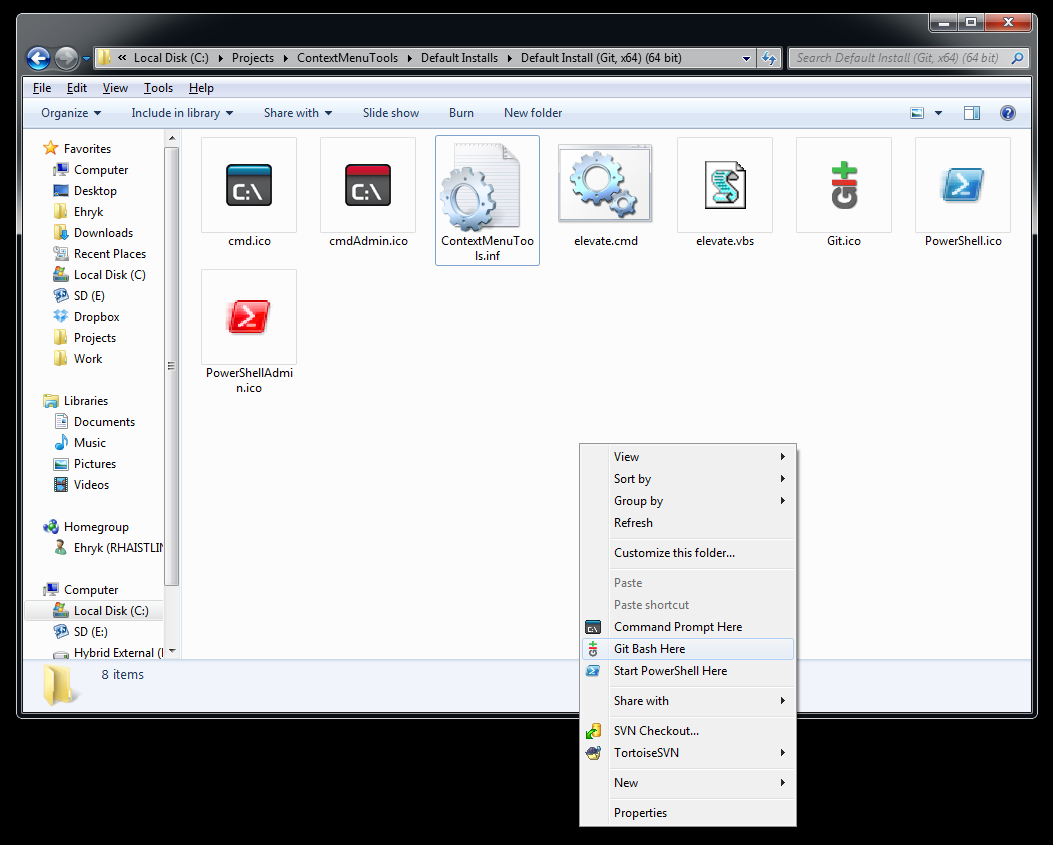Screen dimensions: 1053x845
Task: Open the Include in library dropdown
Action: point(182,113)
